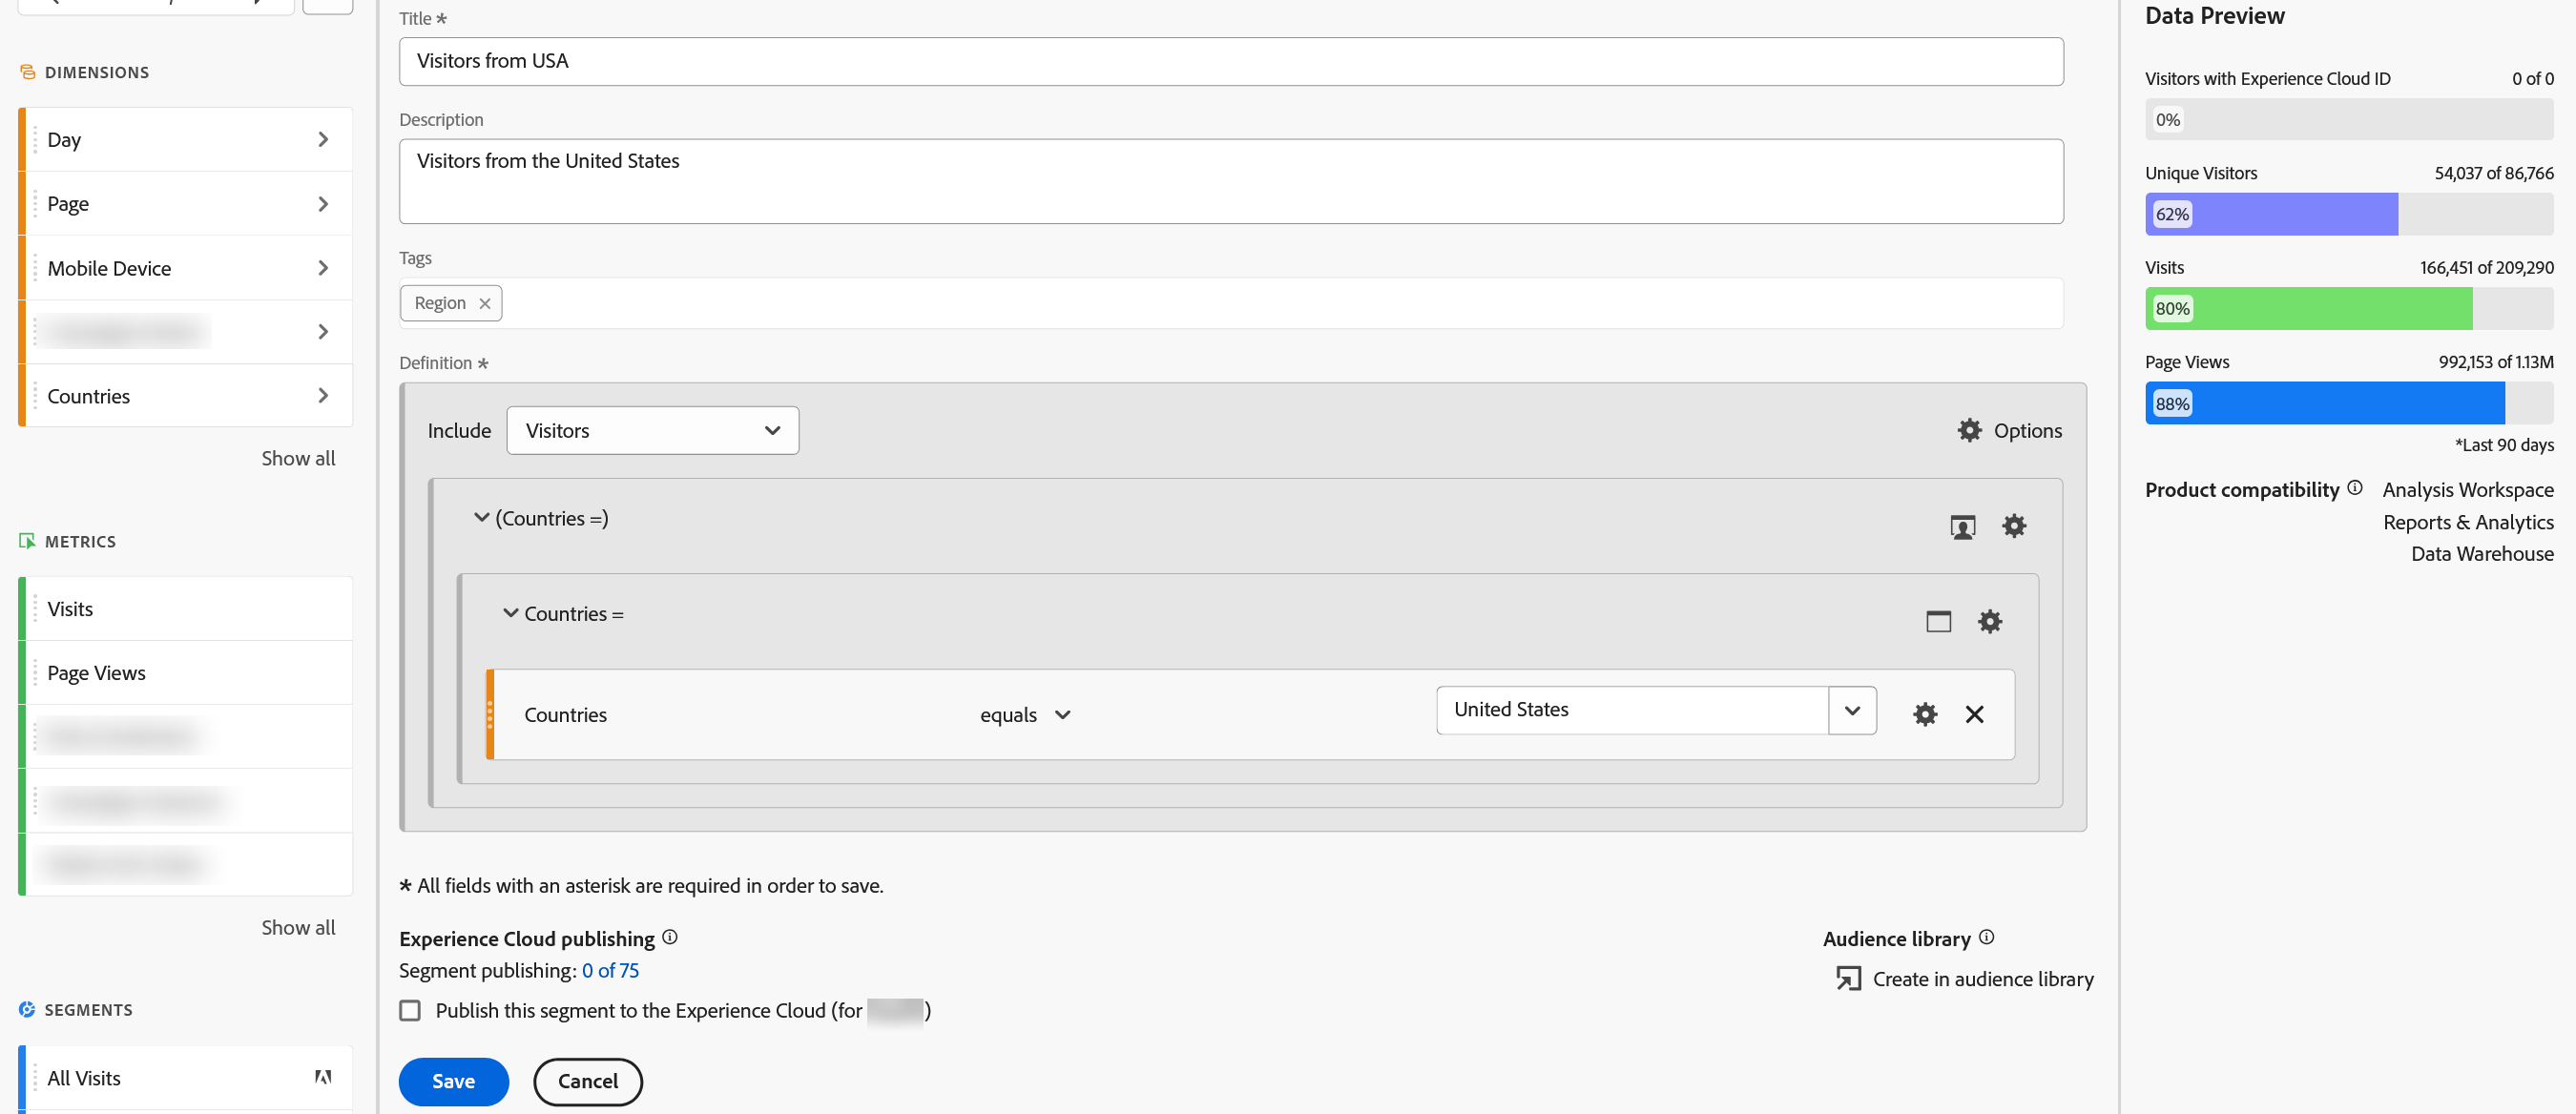Show all dimensions
The width and height of the screenshot is (2576, 1114).
coord(298,458)
